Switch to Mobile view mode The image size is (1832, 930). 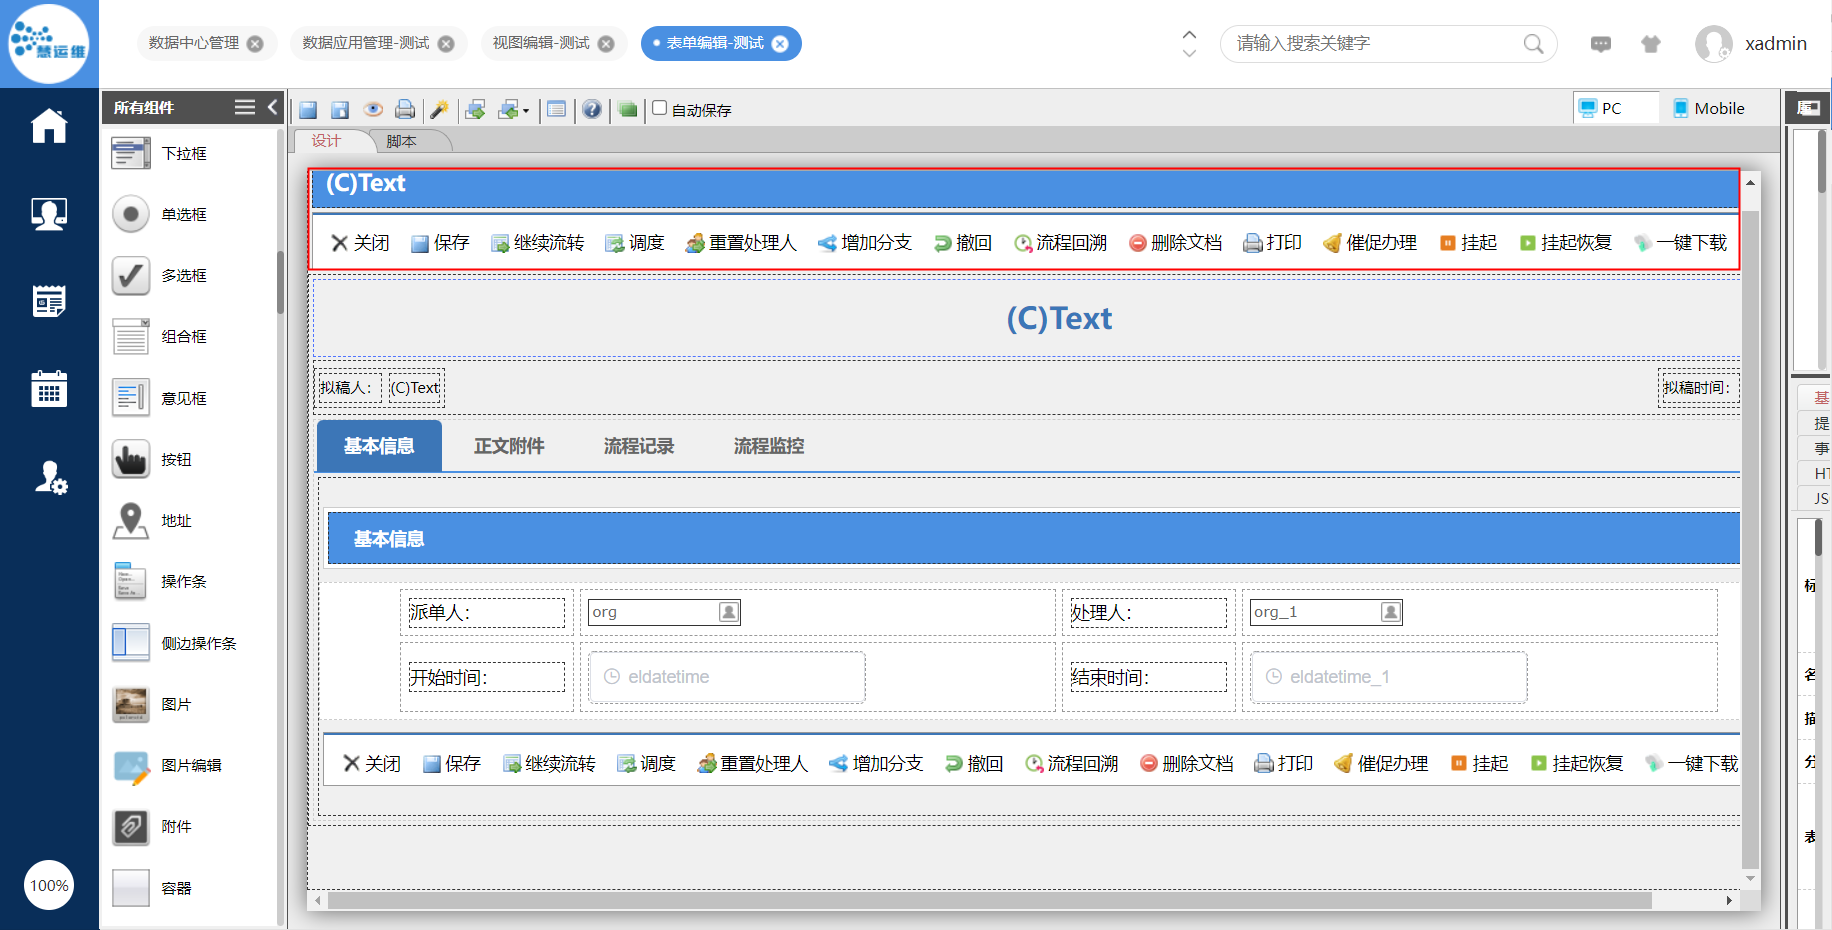pyautogui.click(x=1708, y=108)
